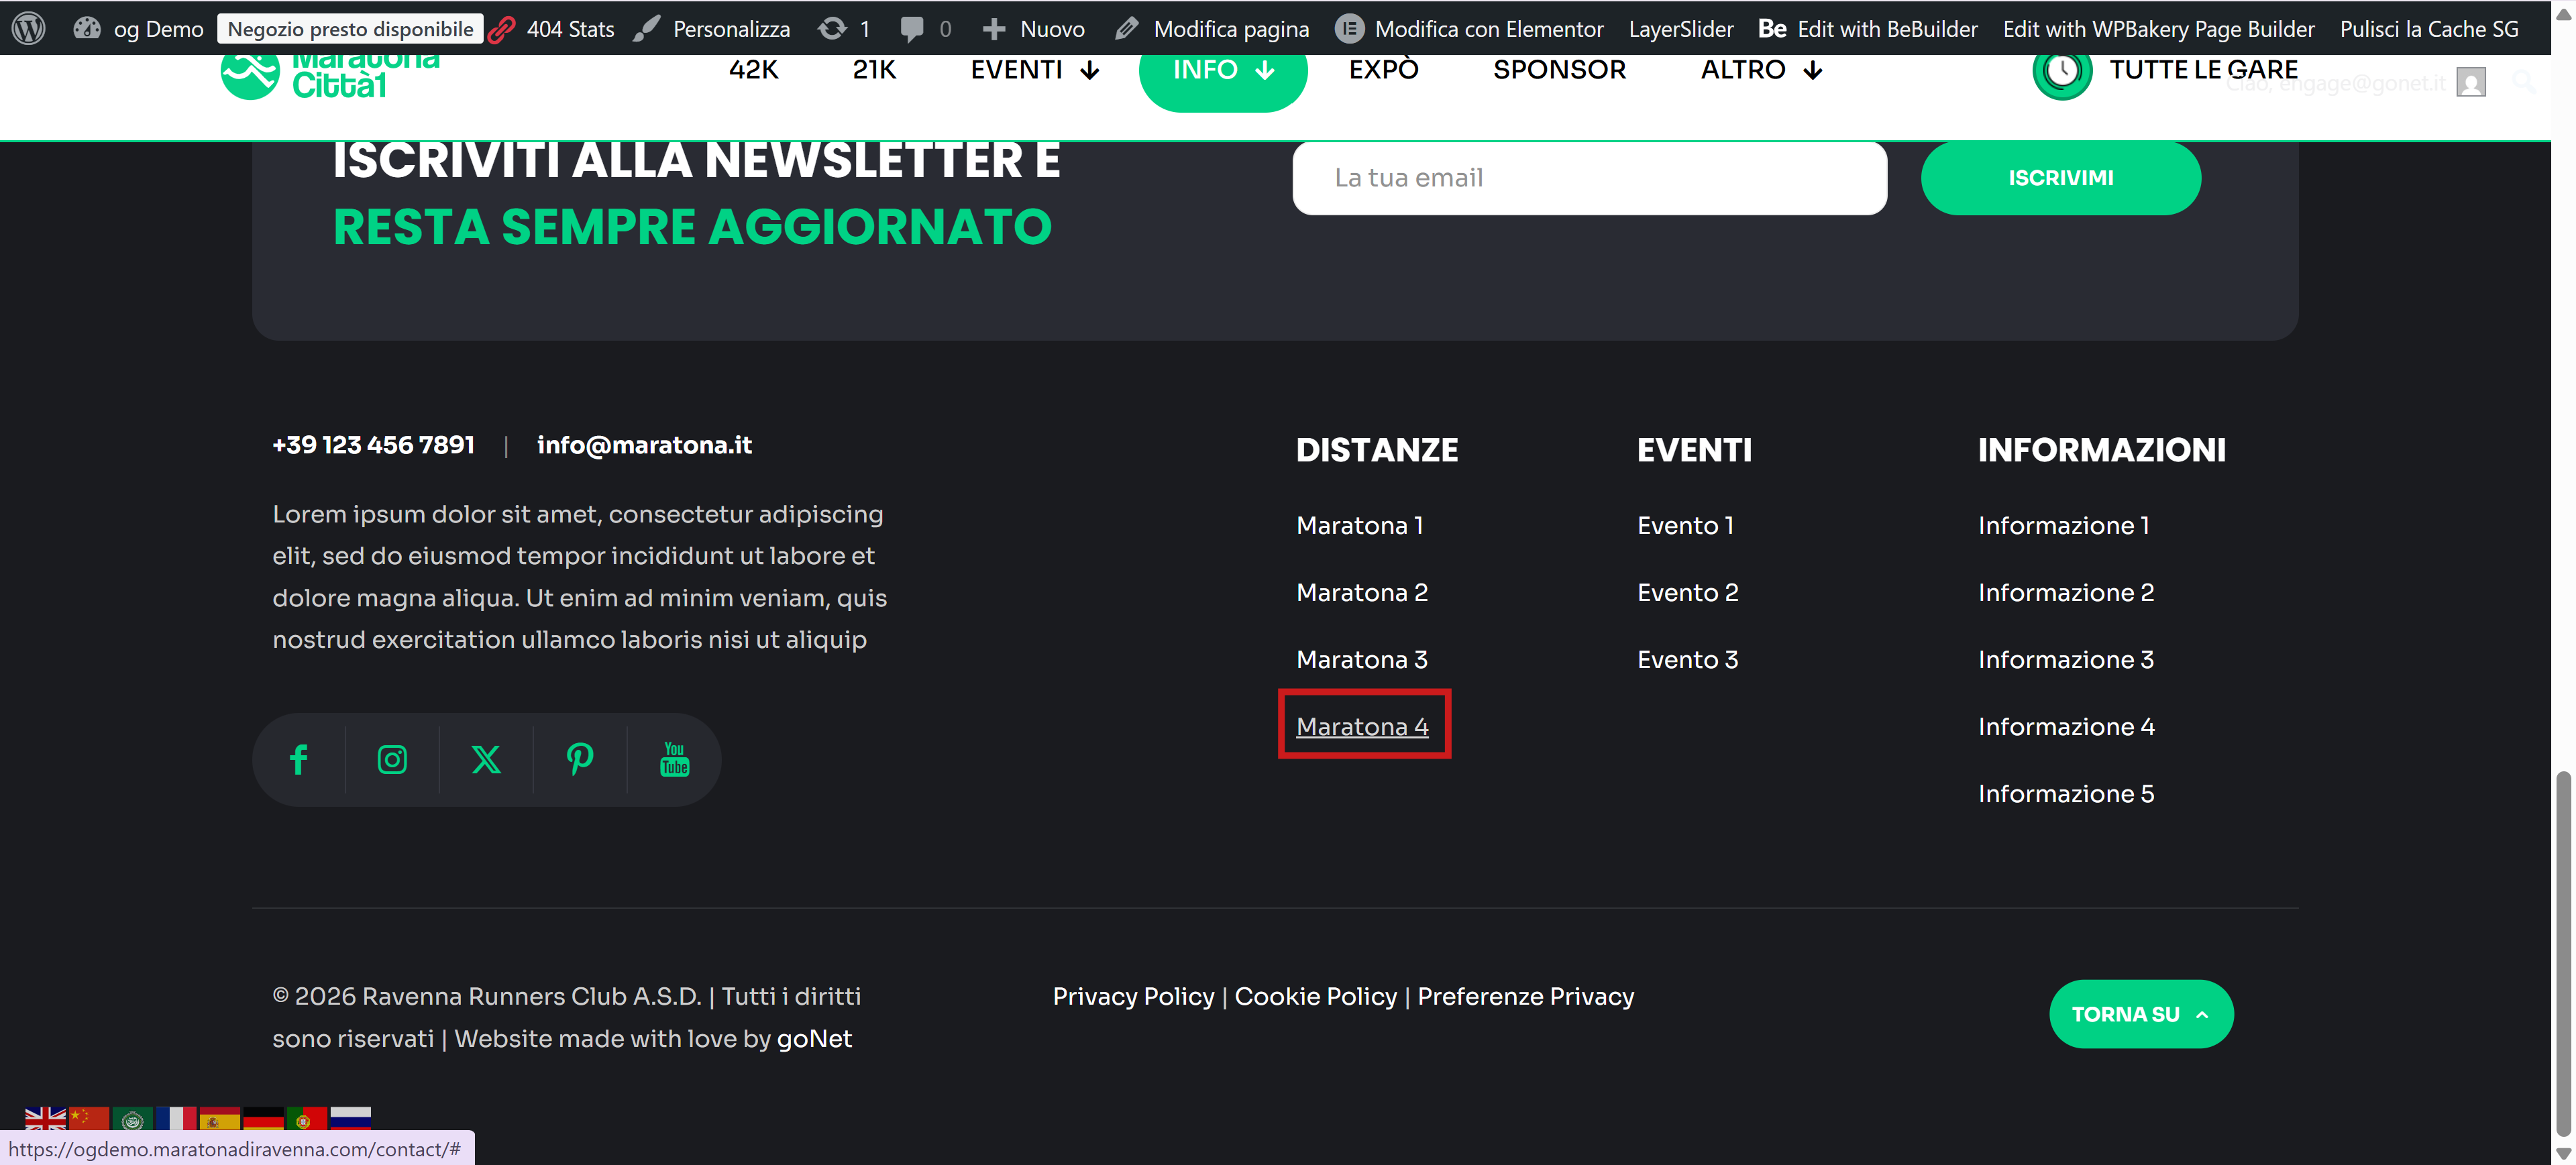Expand the INFO dropdown menu
Viewport: 2576px width, 1165px height.
(x=1222, y=70)
